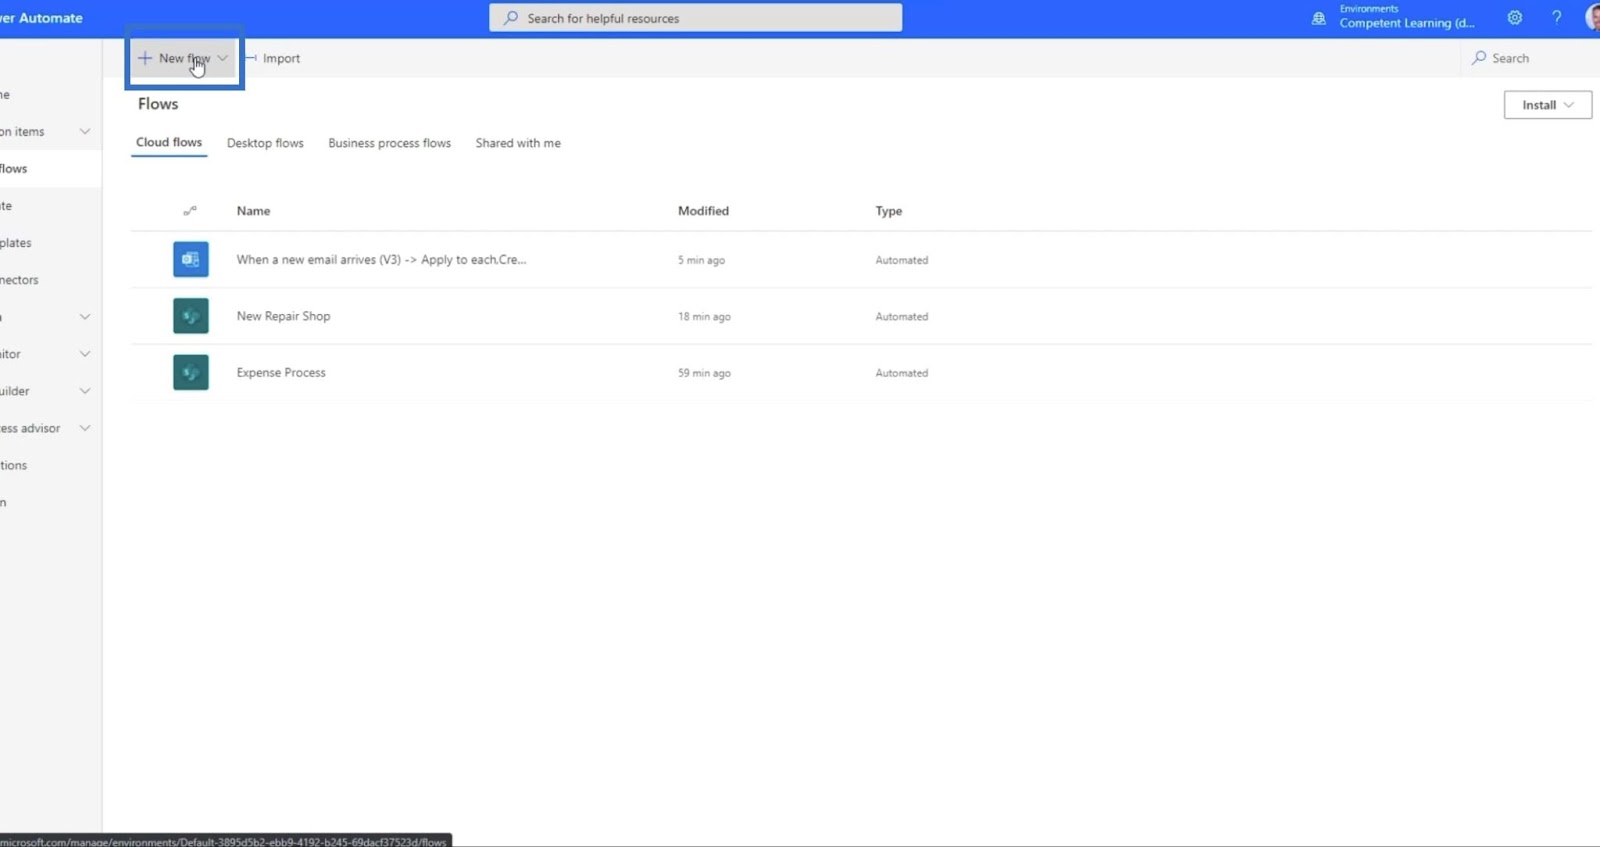Open the user profile avatar
This screenshot has width=1600, height=847.
click(x=1592, y=18)
